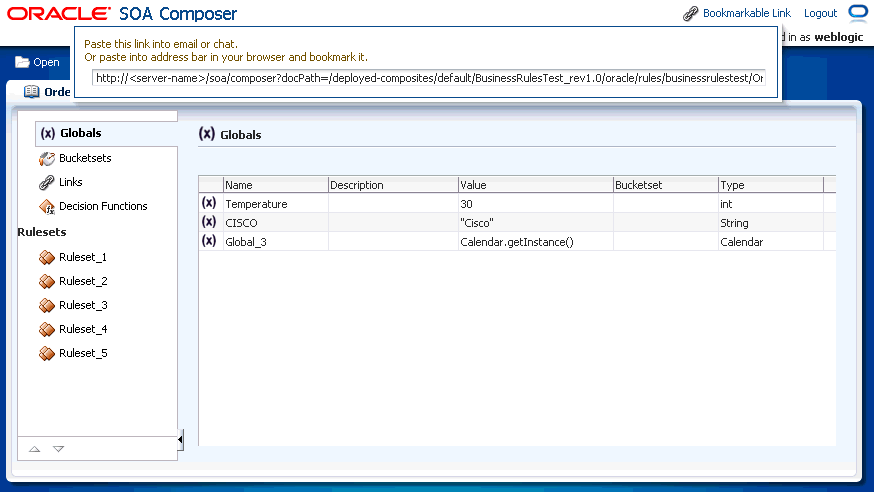
Task: Click the (x) icon of Global_3 row
Action: tap(209, 241)
